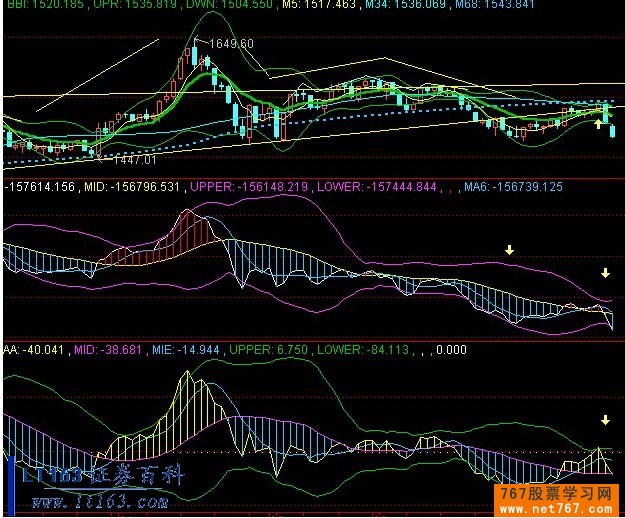Select the AA -40.041 label in bottom panel
This screenshot has height=518, width=625.
[x=26, y=351]
